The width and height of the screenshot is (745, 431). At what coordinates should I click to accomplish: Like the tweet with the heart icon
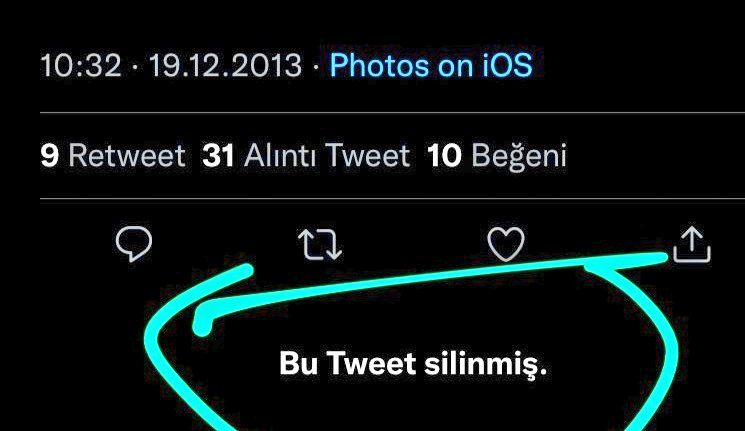[x=506, y=244]
